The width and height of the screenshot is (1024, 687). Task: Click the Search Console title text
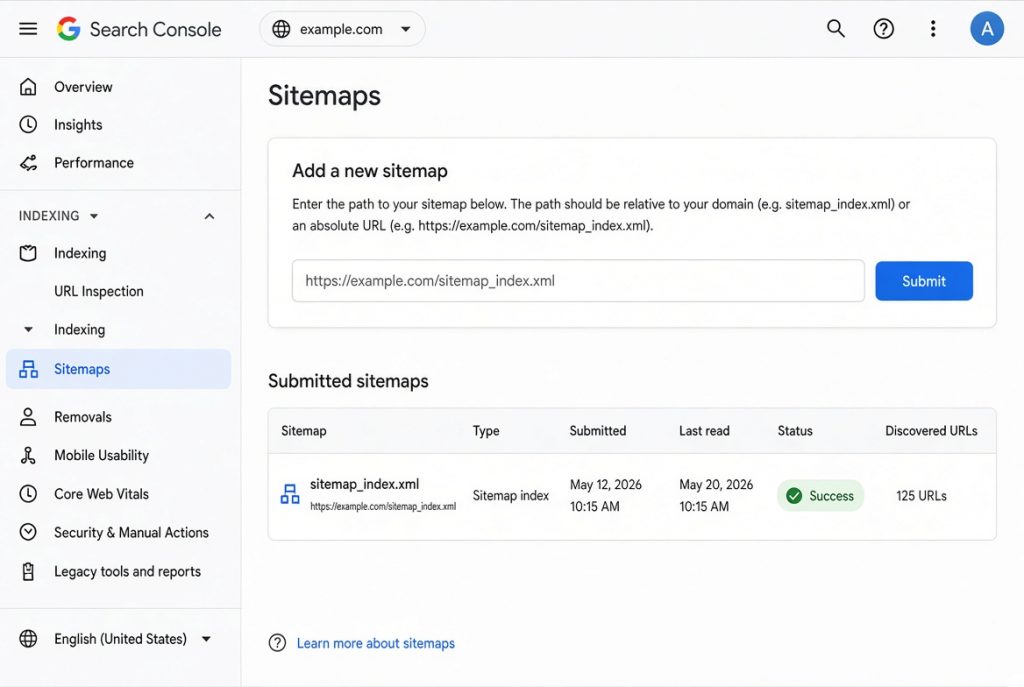coord(155,29)
